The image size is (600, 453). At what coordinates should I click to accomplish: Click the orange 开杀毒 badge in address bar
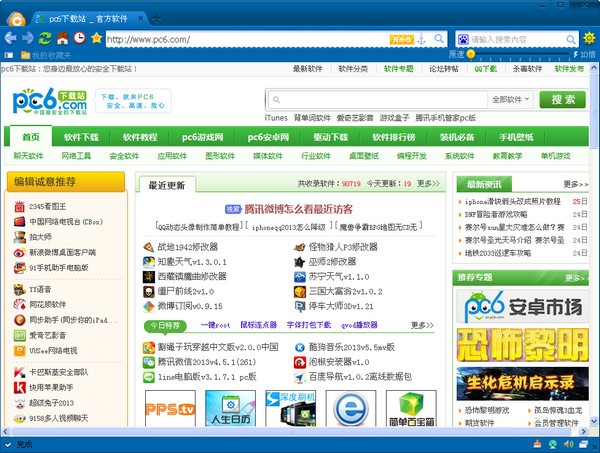click(401, 39)
